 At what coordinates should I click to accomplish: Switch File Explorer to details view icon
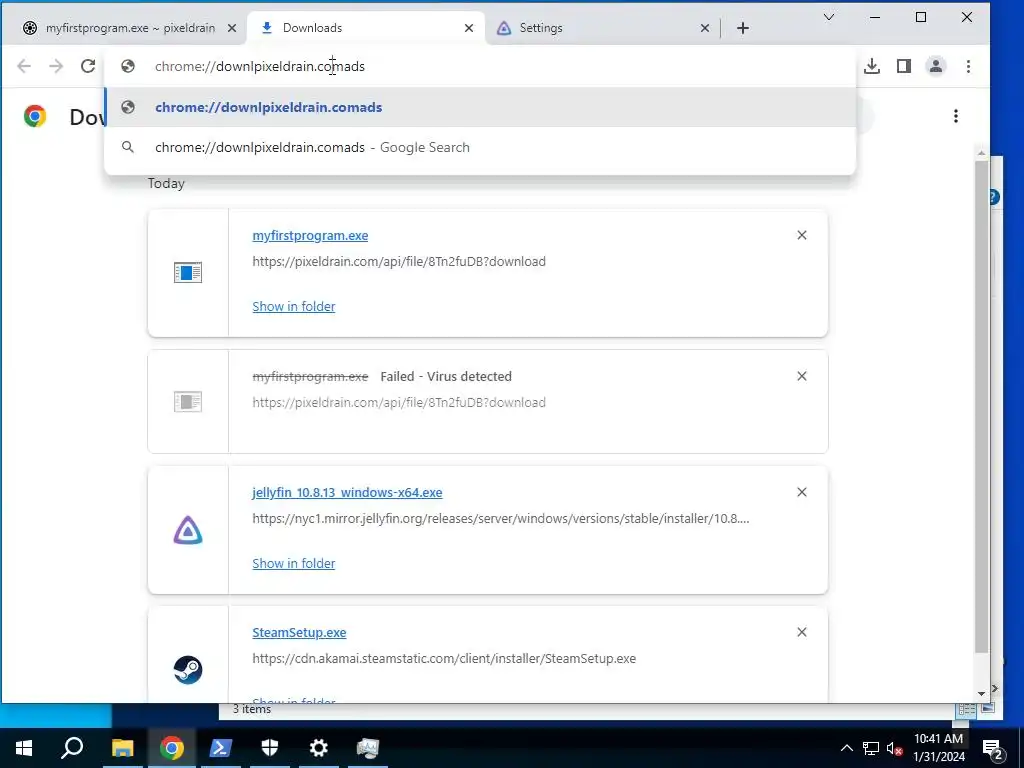[967, 709]
